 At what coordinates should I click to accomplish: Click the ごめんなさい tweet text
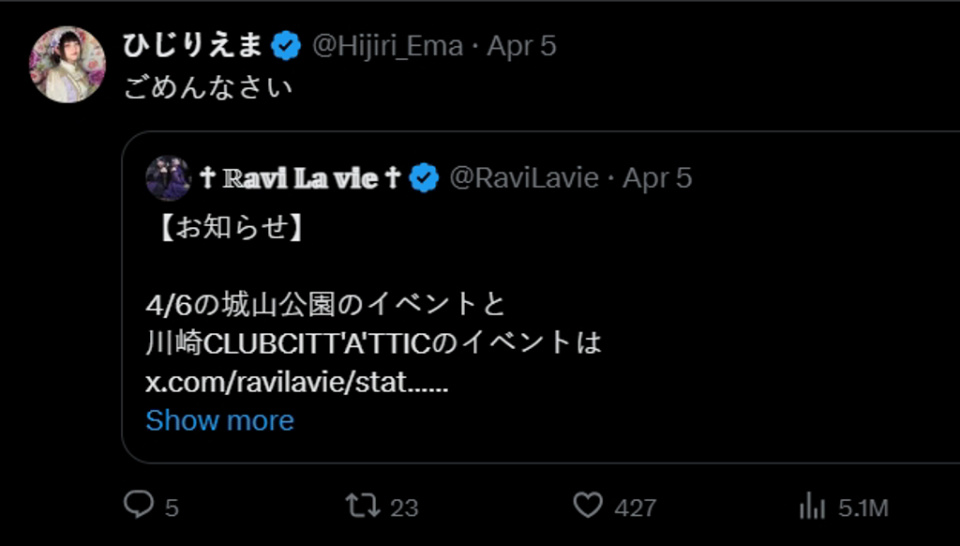click(208, 88)
